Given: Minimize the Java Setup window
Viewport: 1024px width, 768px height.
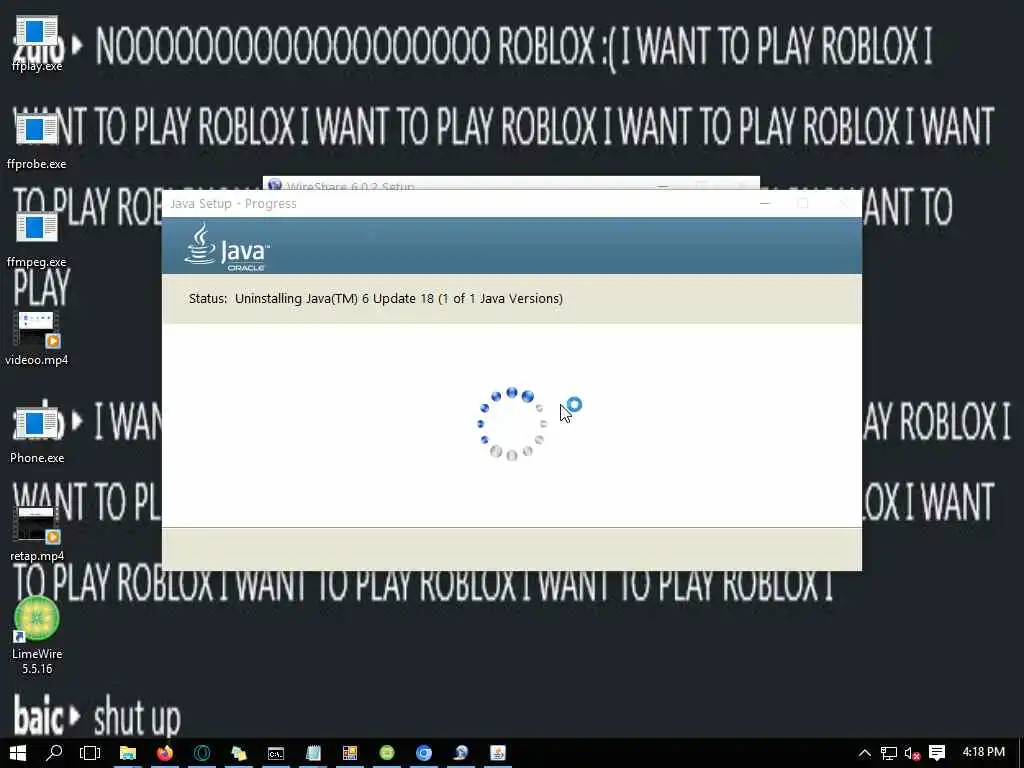Looking at the screenshot, I should (x=765, y=204).
